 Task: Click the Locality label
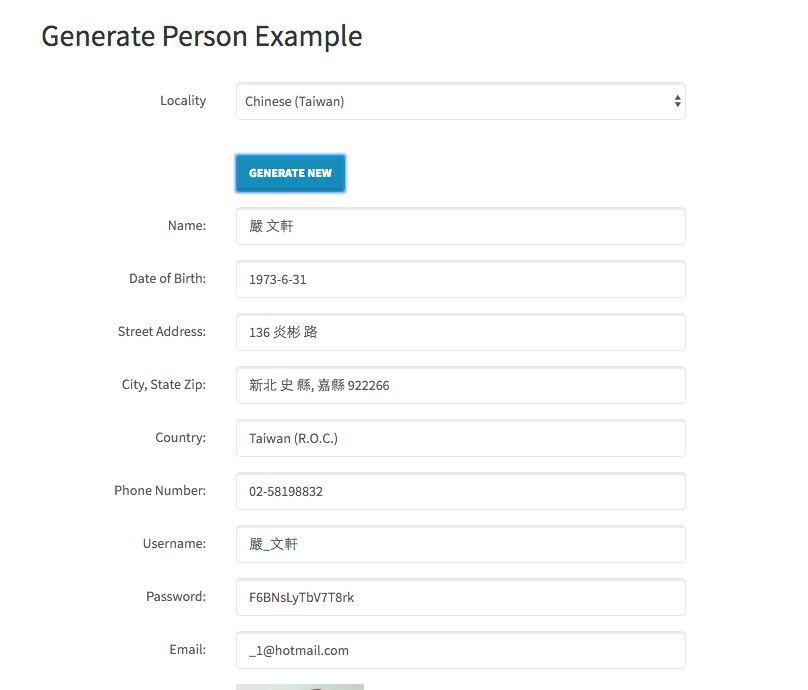point(183,100)
